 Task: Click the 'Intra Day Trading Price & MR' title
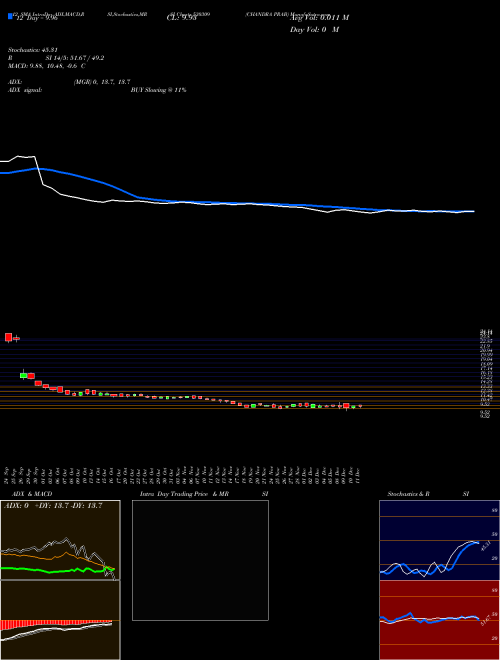click(x=184, y=494)
